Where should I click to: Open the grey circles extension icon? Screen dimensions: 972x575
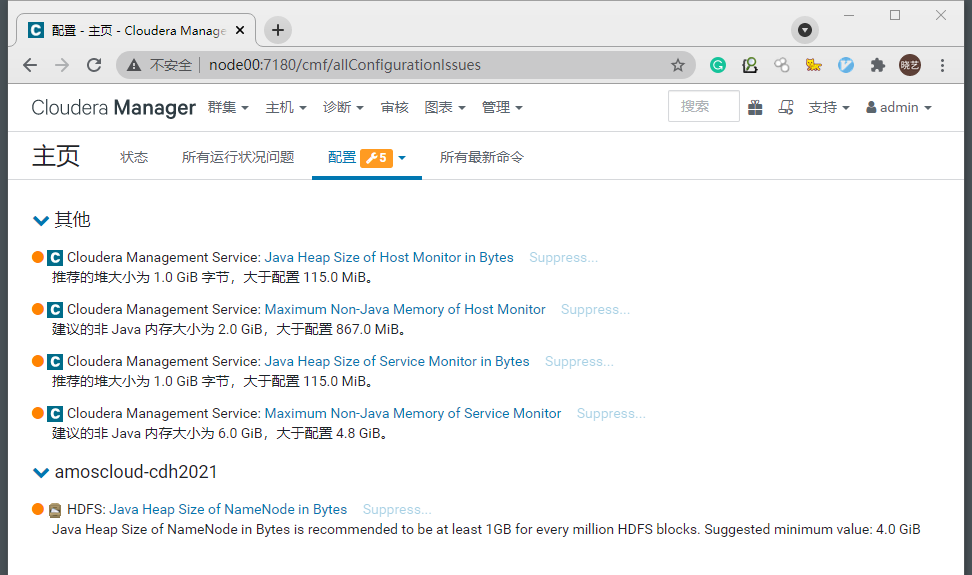[782, 65]
